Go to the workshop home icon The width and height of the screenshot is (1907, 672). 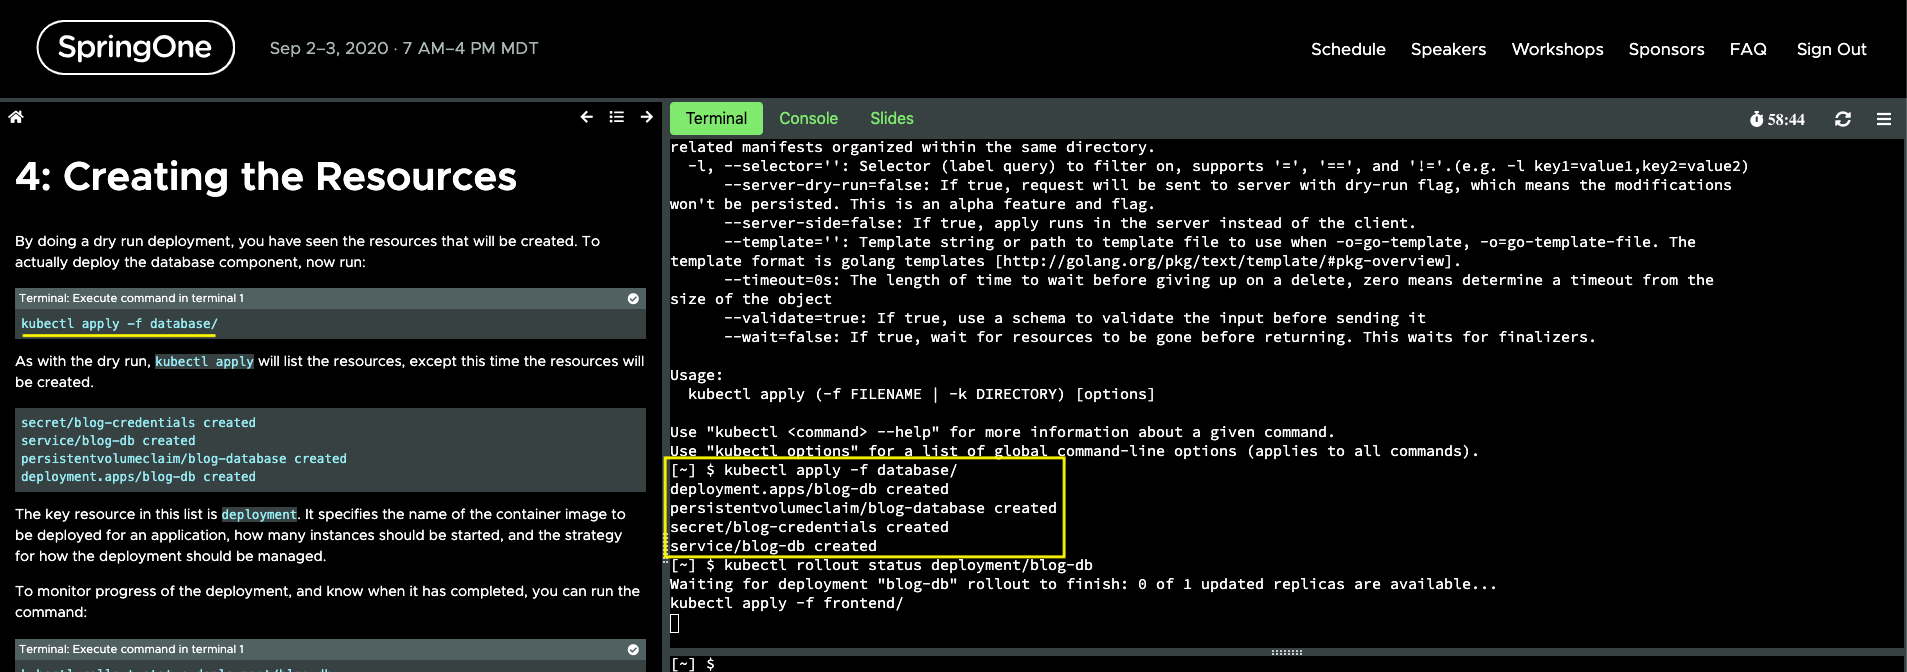[16, 117]
